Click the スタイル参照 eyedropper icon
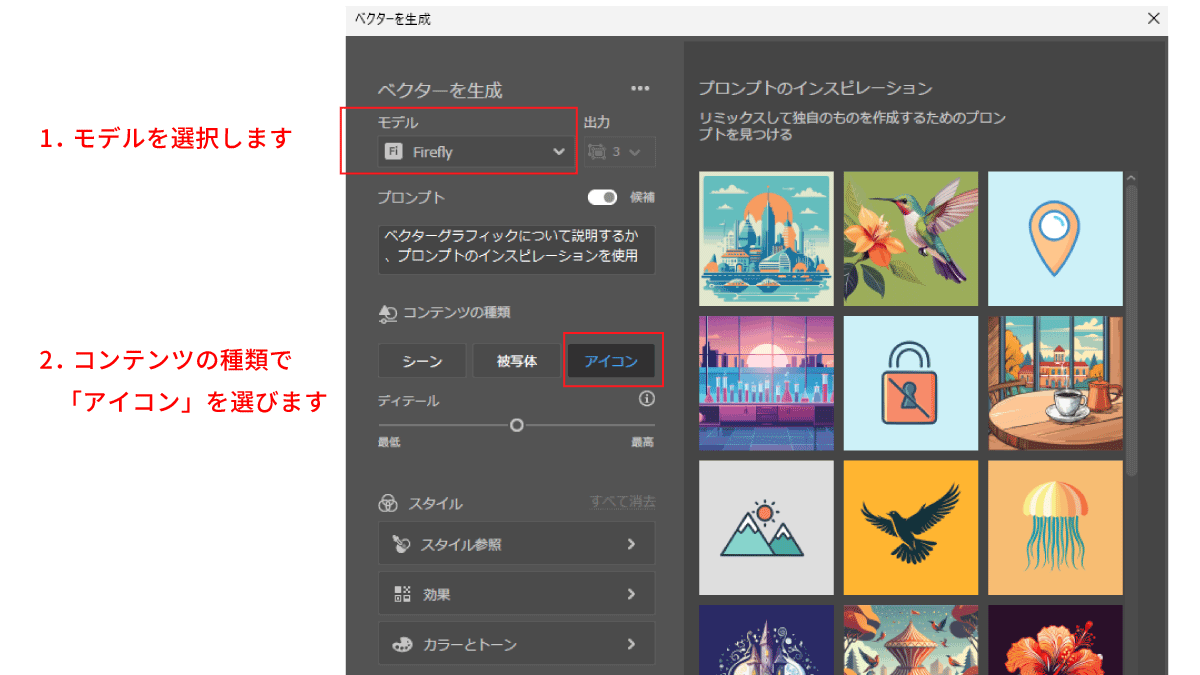Viewport: 1200px width, 675px height. coord(401,544)
